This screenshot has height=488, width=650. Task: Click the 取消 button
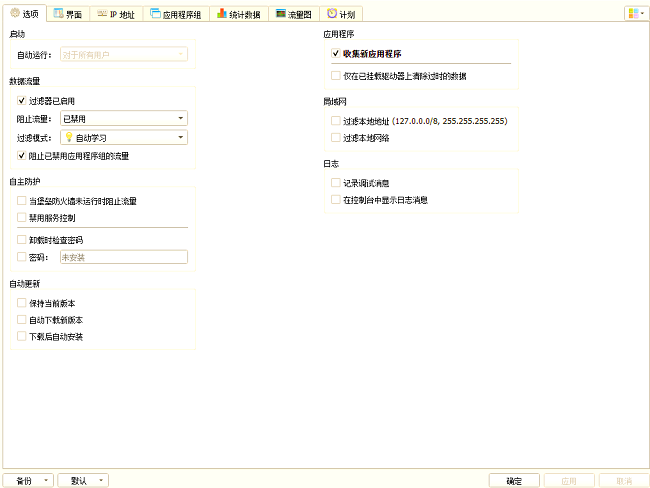(624, 481)
